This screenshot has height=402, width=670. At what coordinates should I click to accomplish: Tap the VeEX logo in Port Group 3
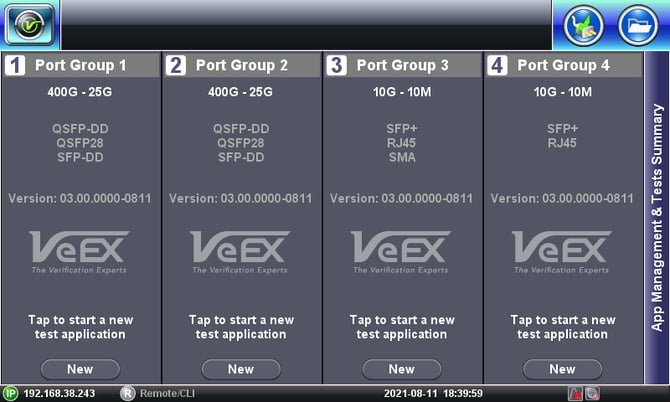[x=400, y=252]
